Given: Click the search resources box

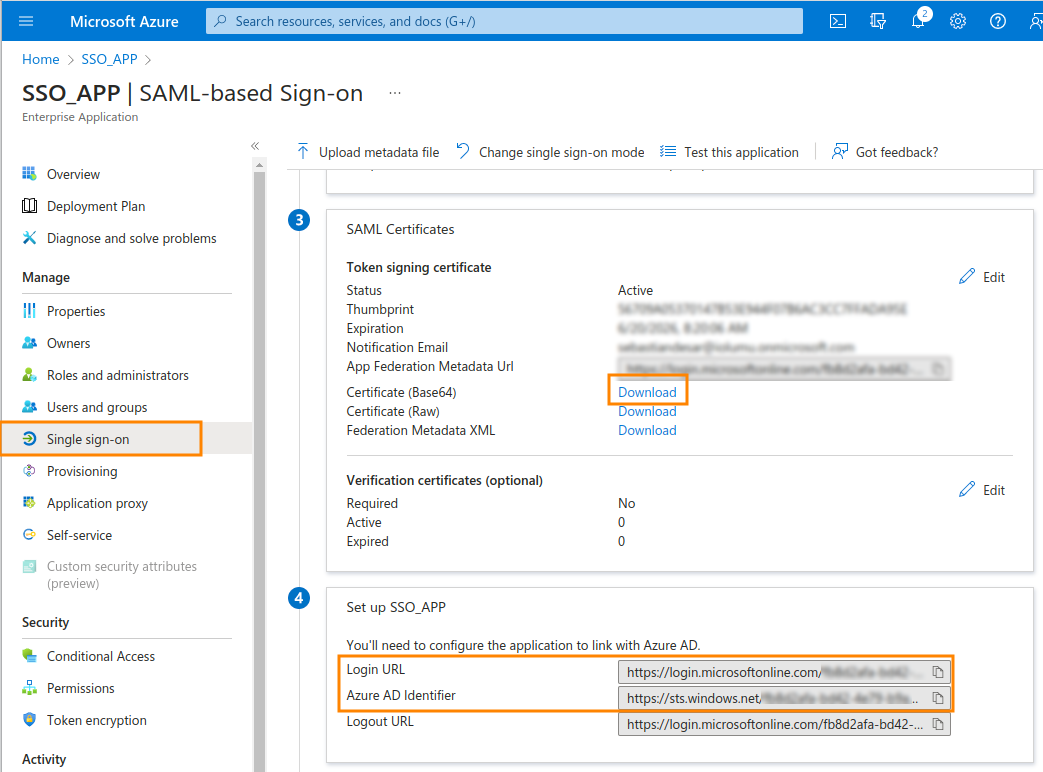Looking at the screenshot, I should 504,21.
